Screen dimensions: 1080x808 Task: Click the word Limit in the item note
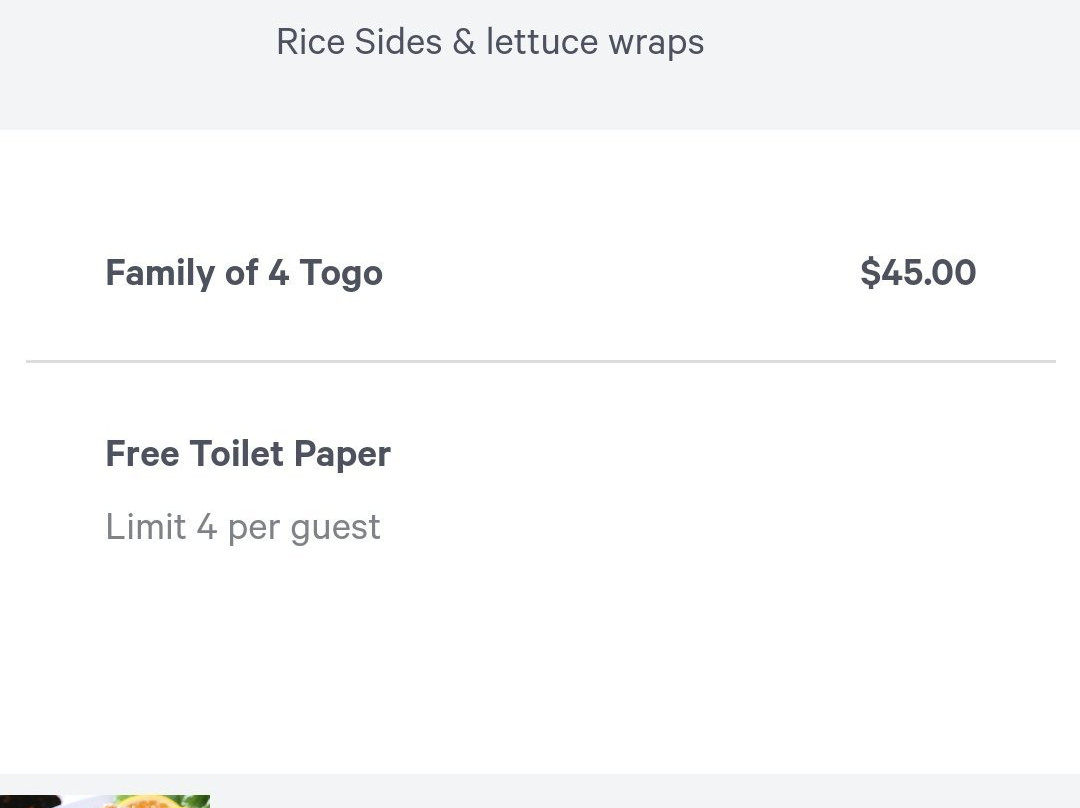(x=146, y=527)
